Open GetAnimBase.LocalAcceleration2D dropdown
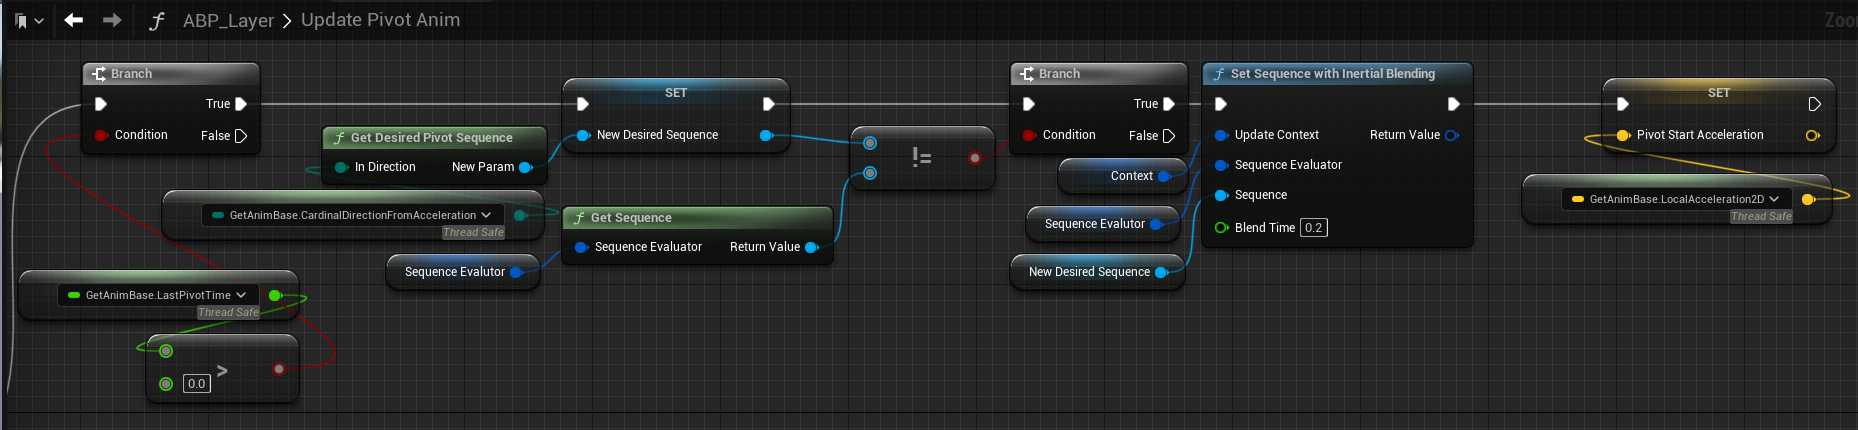The width and height of the screenshot is (1858, 430). tap(1774, 199)
